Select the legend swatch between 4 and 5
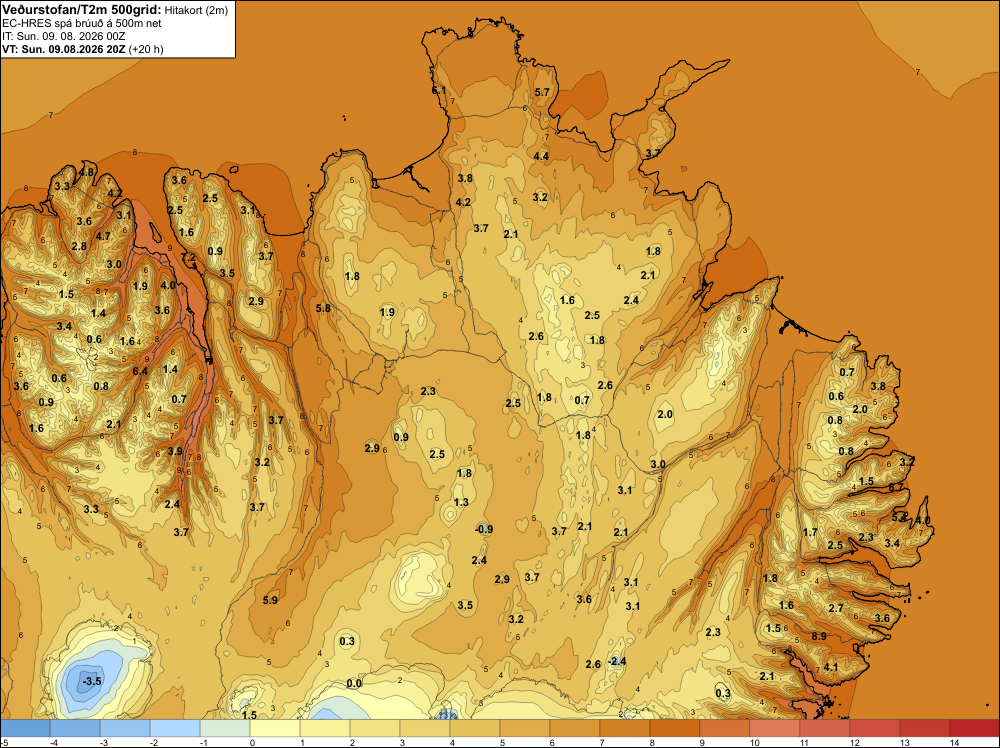Screen dimensions: 1000x748 coord(474,728)
